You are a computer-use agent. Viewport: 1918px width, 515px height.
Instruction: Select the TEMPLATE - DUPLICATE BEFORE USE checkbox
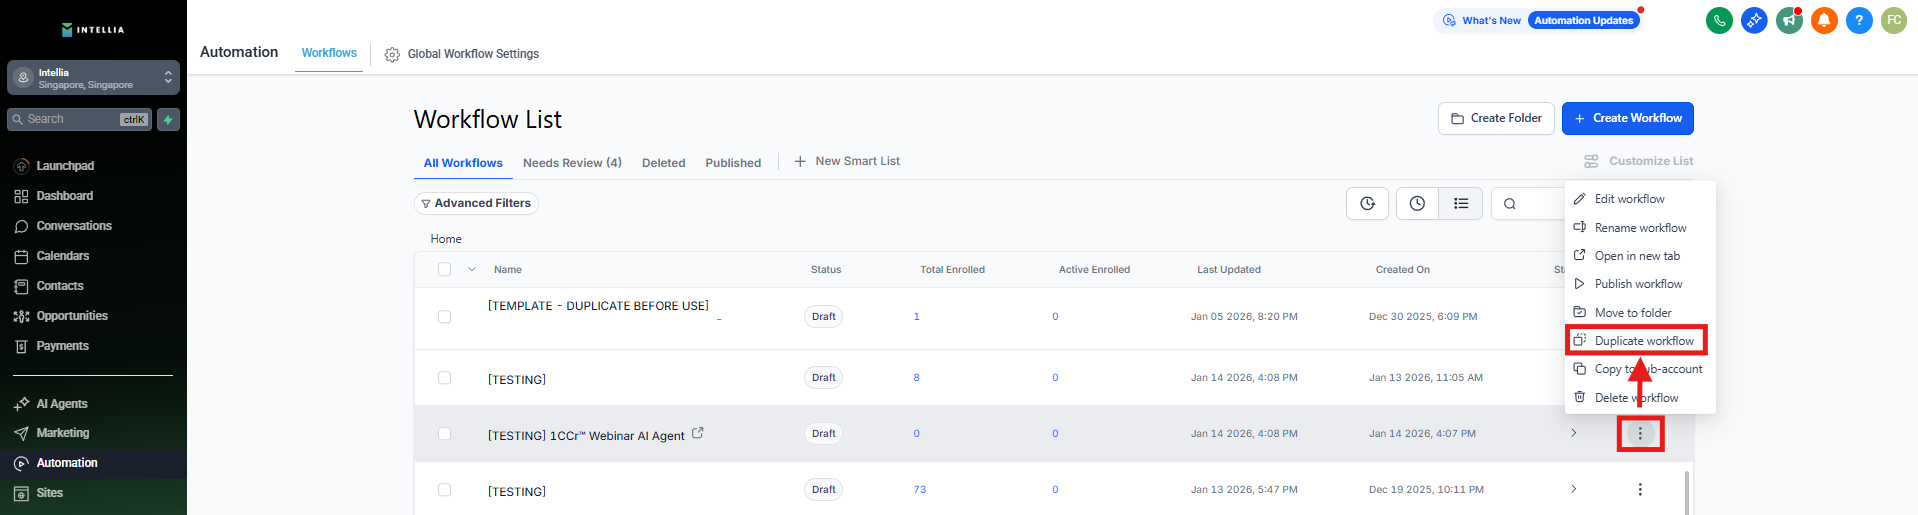click(445, 317)
